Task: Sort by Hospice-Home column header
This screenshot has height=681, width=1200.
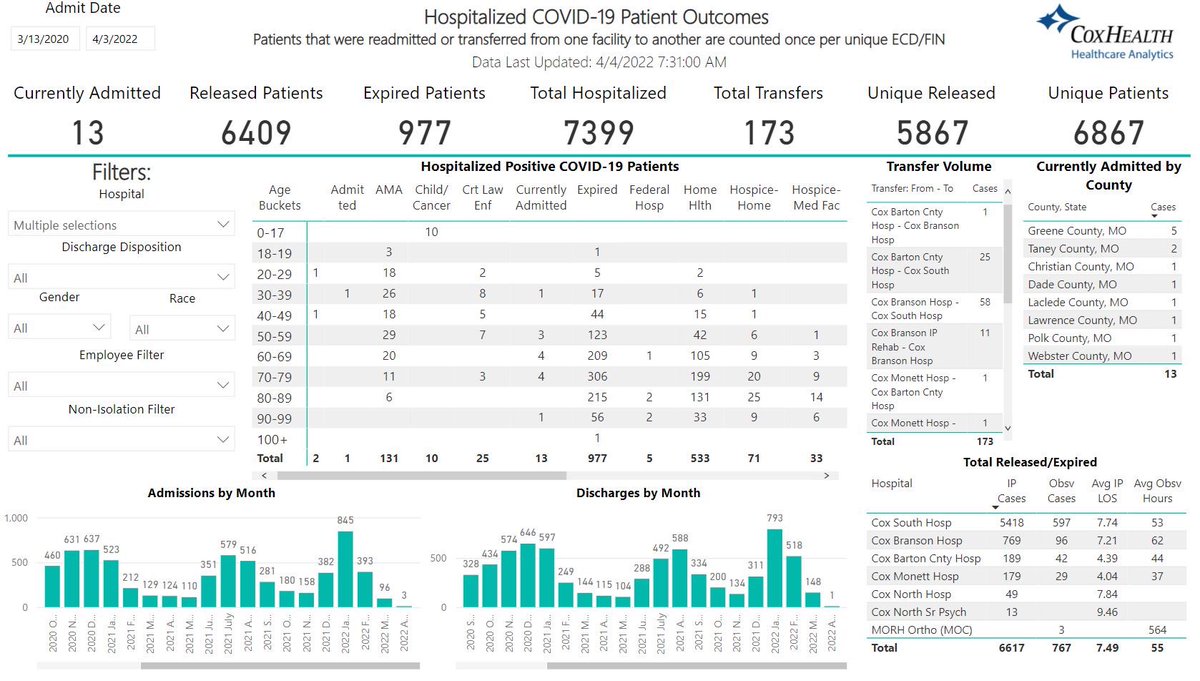Action: (x=754, y=197)
